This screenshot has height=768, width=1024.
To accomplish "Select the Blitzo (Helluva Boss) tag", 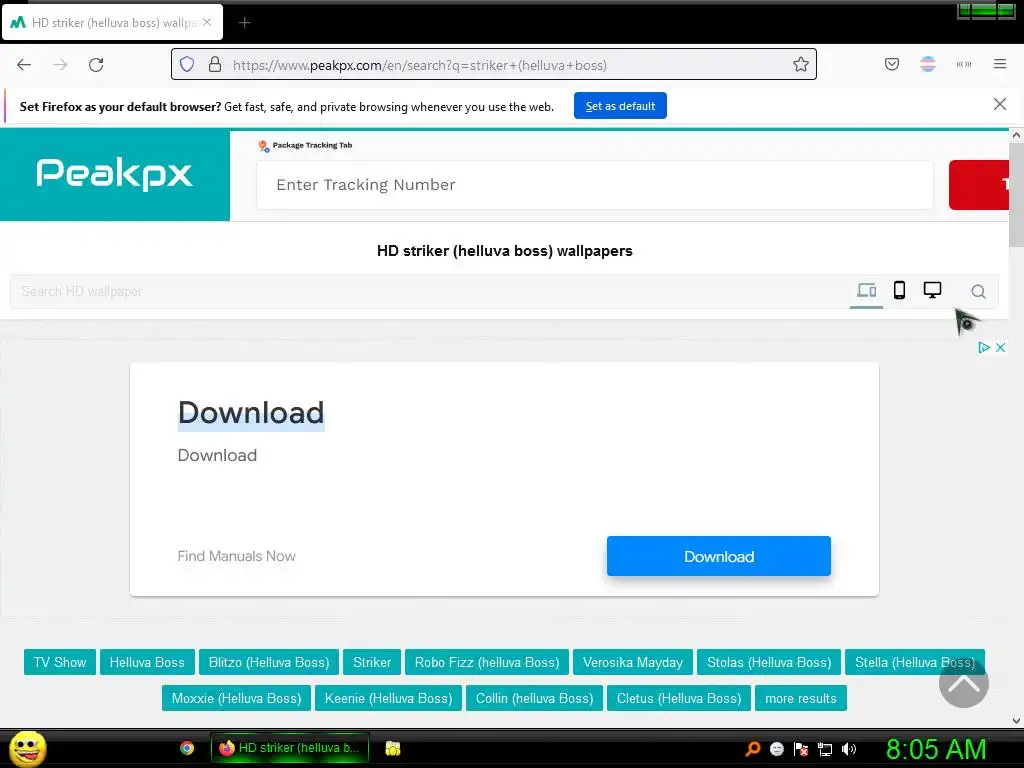I will pyautogui.click(x=269, y=662).
